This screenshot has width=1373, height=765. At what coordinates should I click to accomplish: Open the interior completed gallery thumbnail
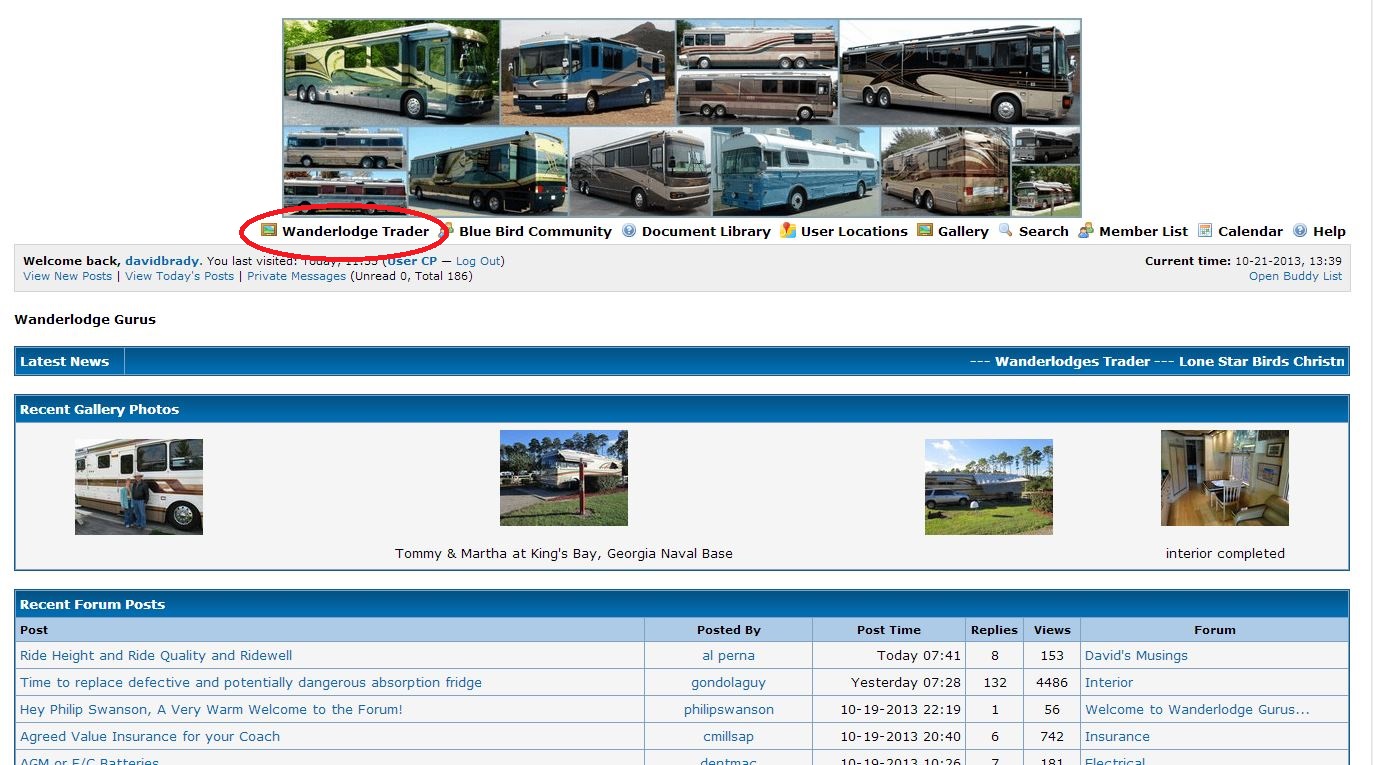click(x=1224, y=478)
